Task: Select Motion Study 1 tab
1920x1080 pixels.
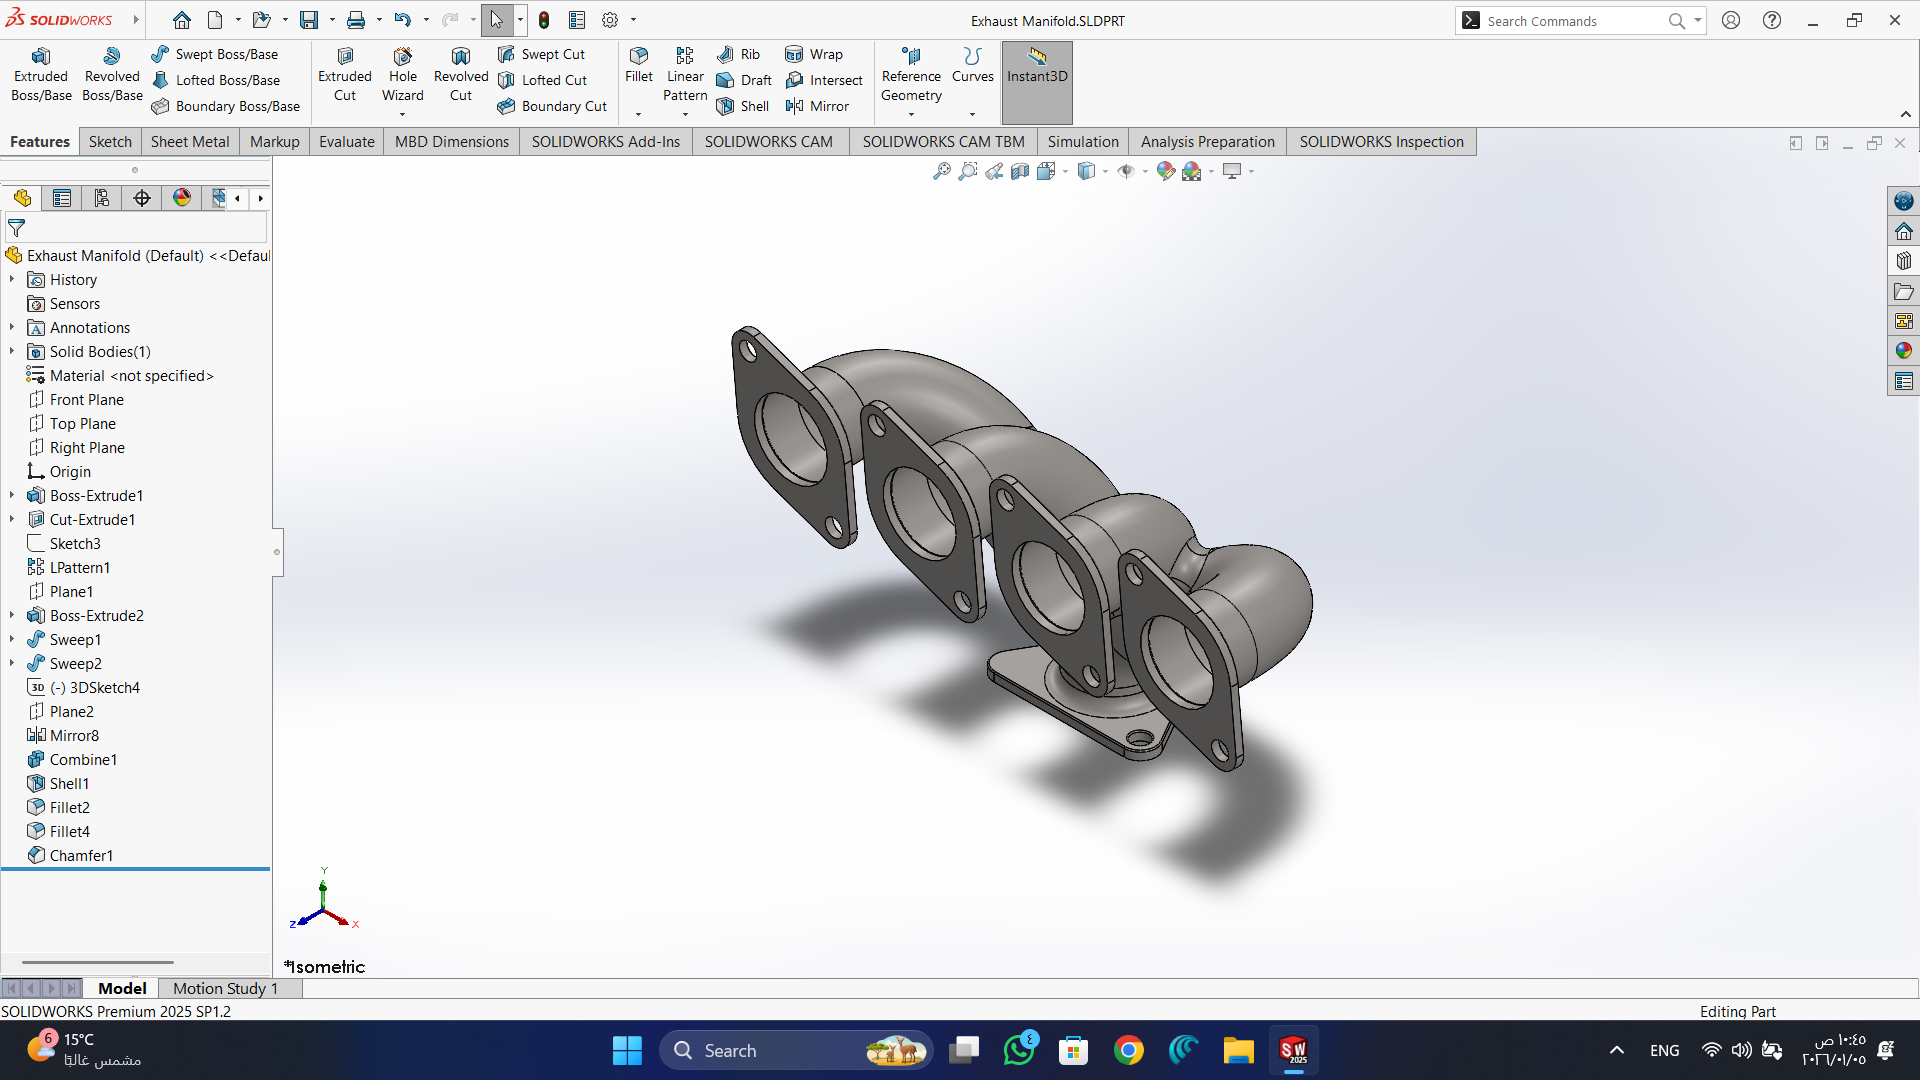Action: (x=225, y=988)
